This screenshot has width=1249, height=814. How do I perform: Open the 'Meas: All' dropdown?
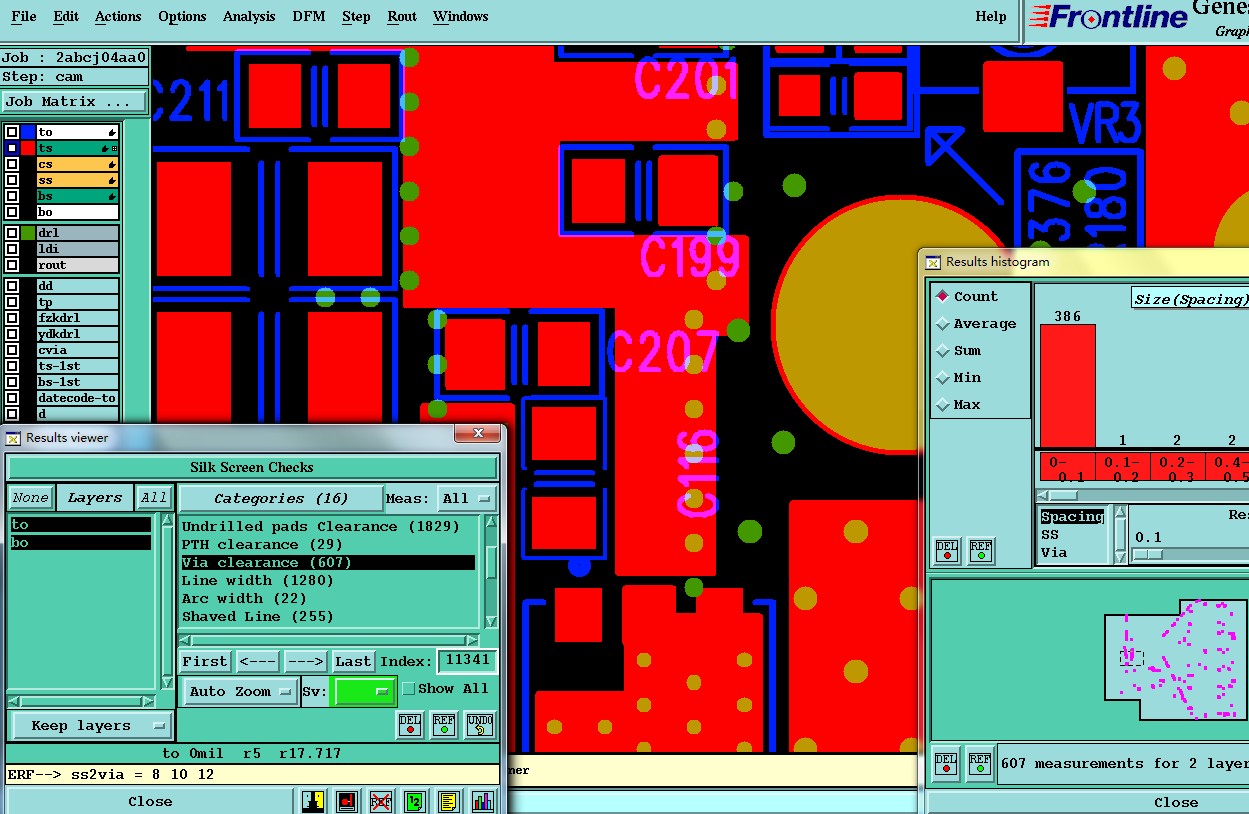pyautogui.click(x=468, y=498)
